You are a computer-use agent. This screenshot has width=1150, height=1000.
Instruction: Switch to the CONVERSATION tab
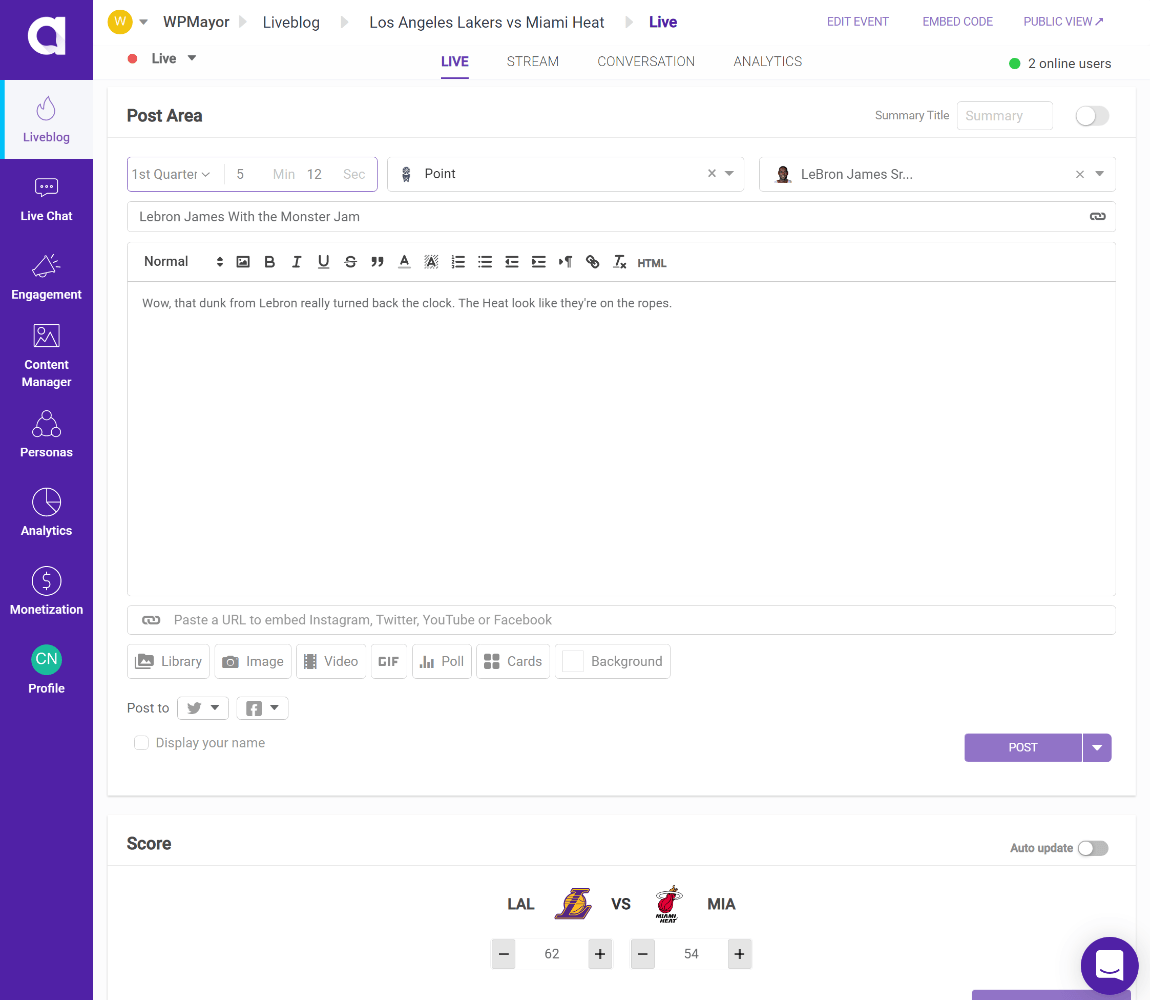(x=646, y=62)
